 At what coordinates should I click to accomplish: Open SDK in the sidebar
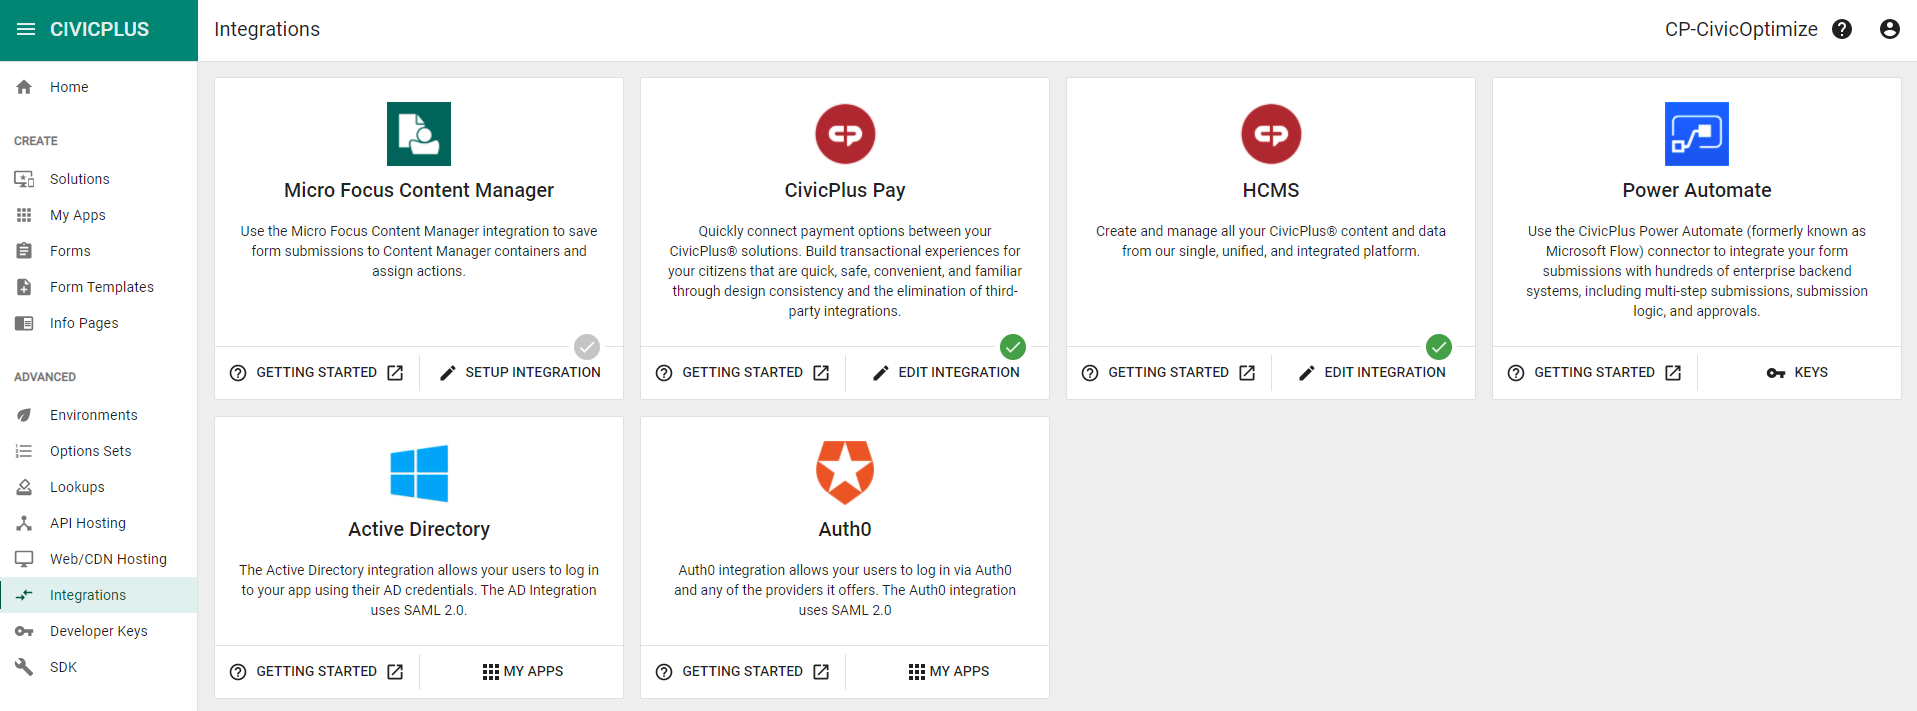pyautogui.click(x=99, y=667)
